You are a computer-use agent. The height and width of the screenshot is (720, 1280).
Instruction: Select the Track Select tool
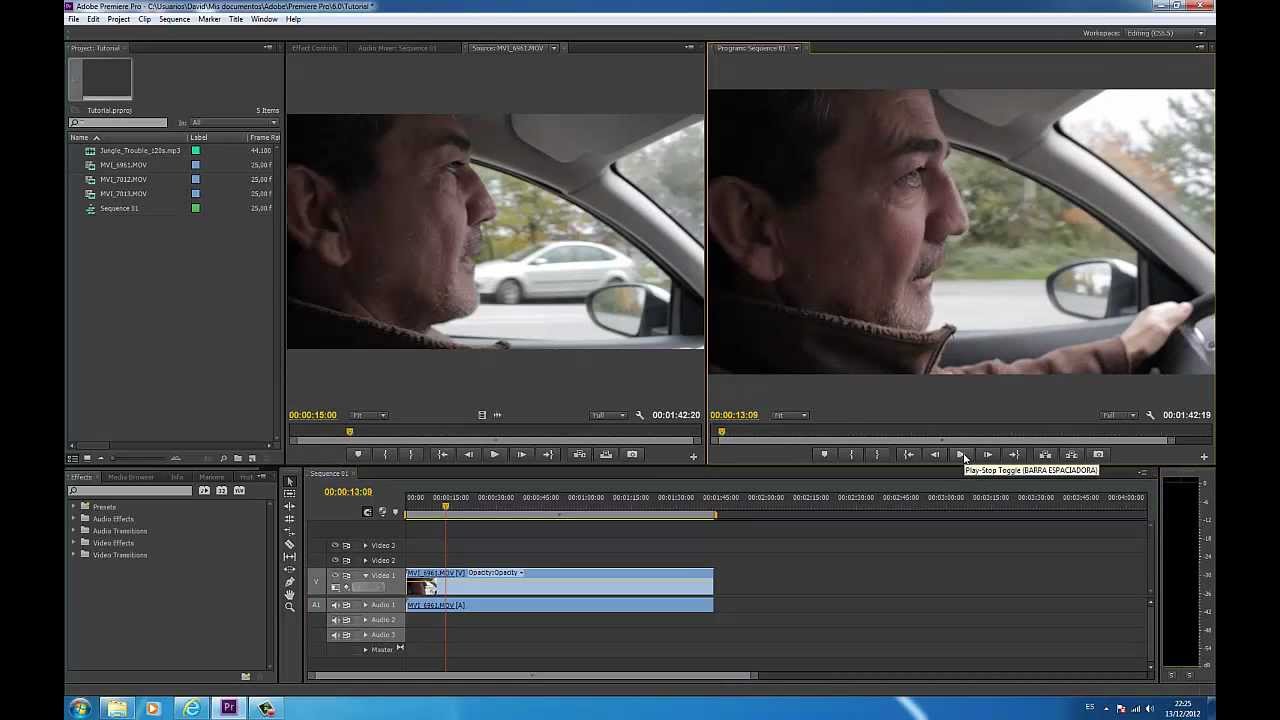coord(290,494)
